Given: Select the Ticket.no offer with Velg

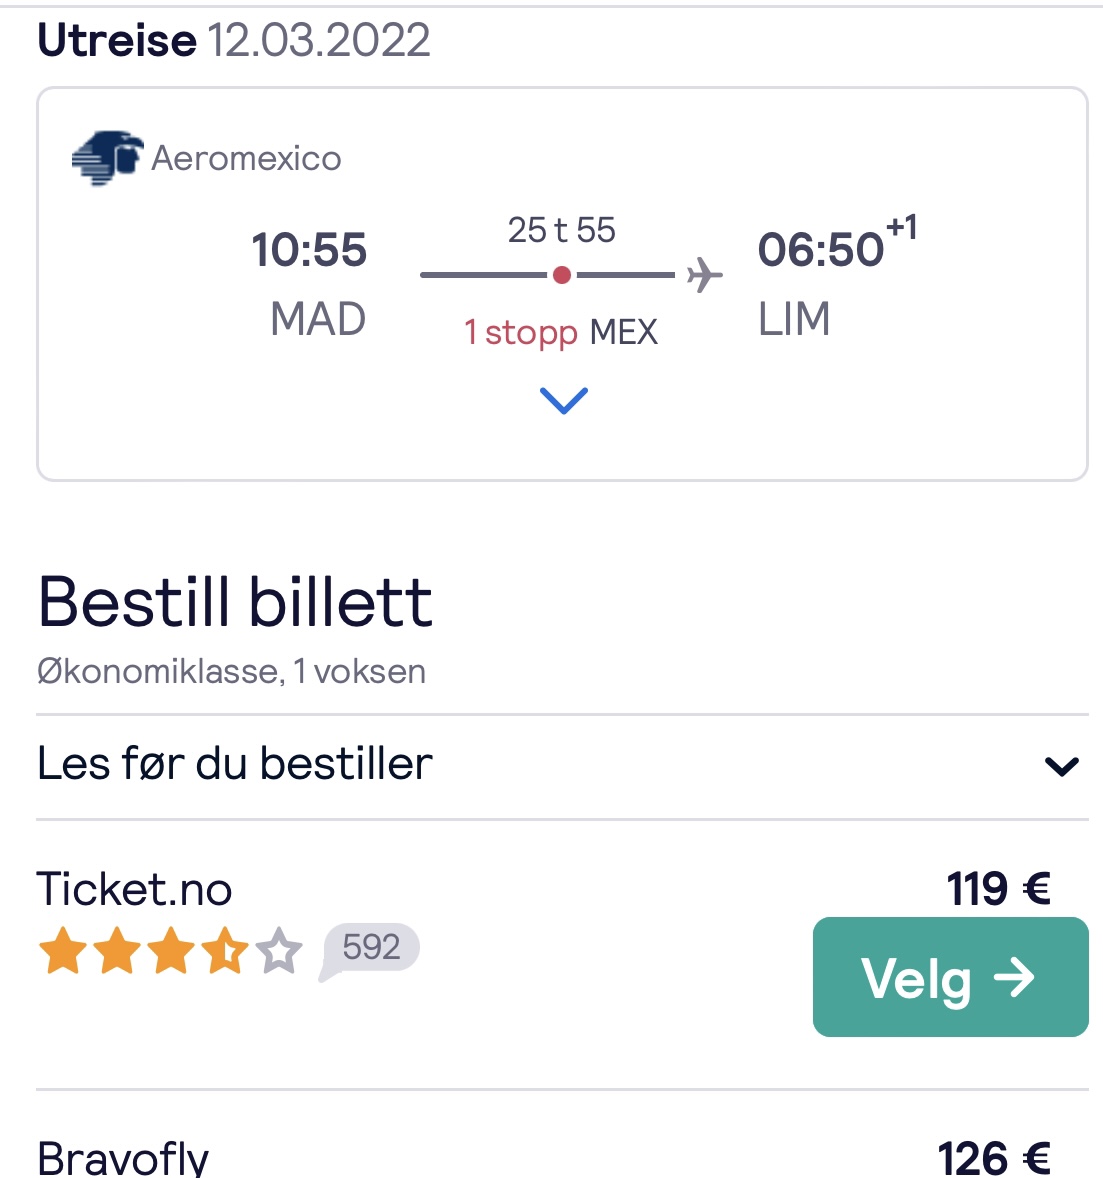Looking at the screenshot, I should (950, 977).
